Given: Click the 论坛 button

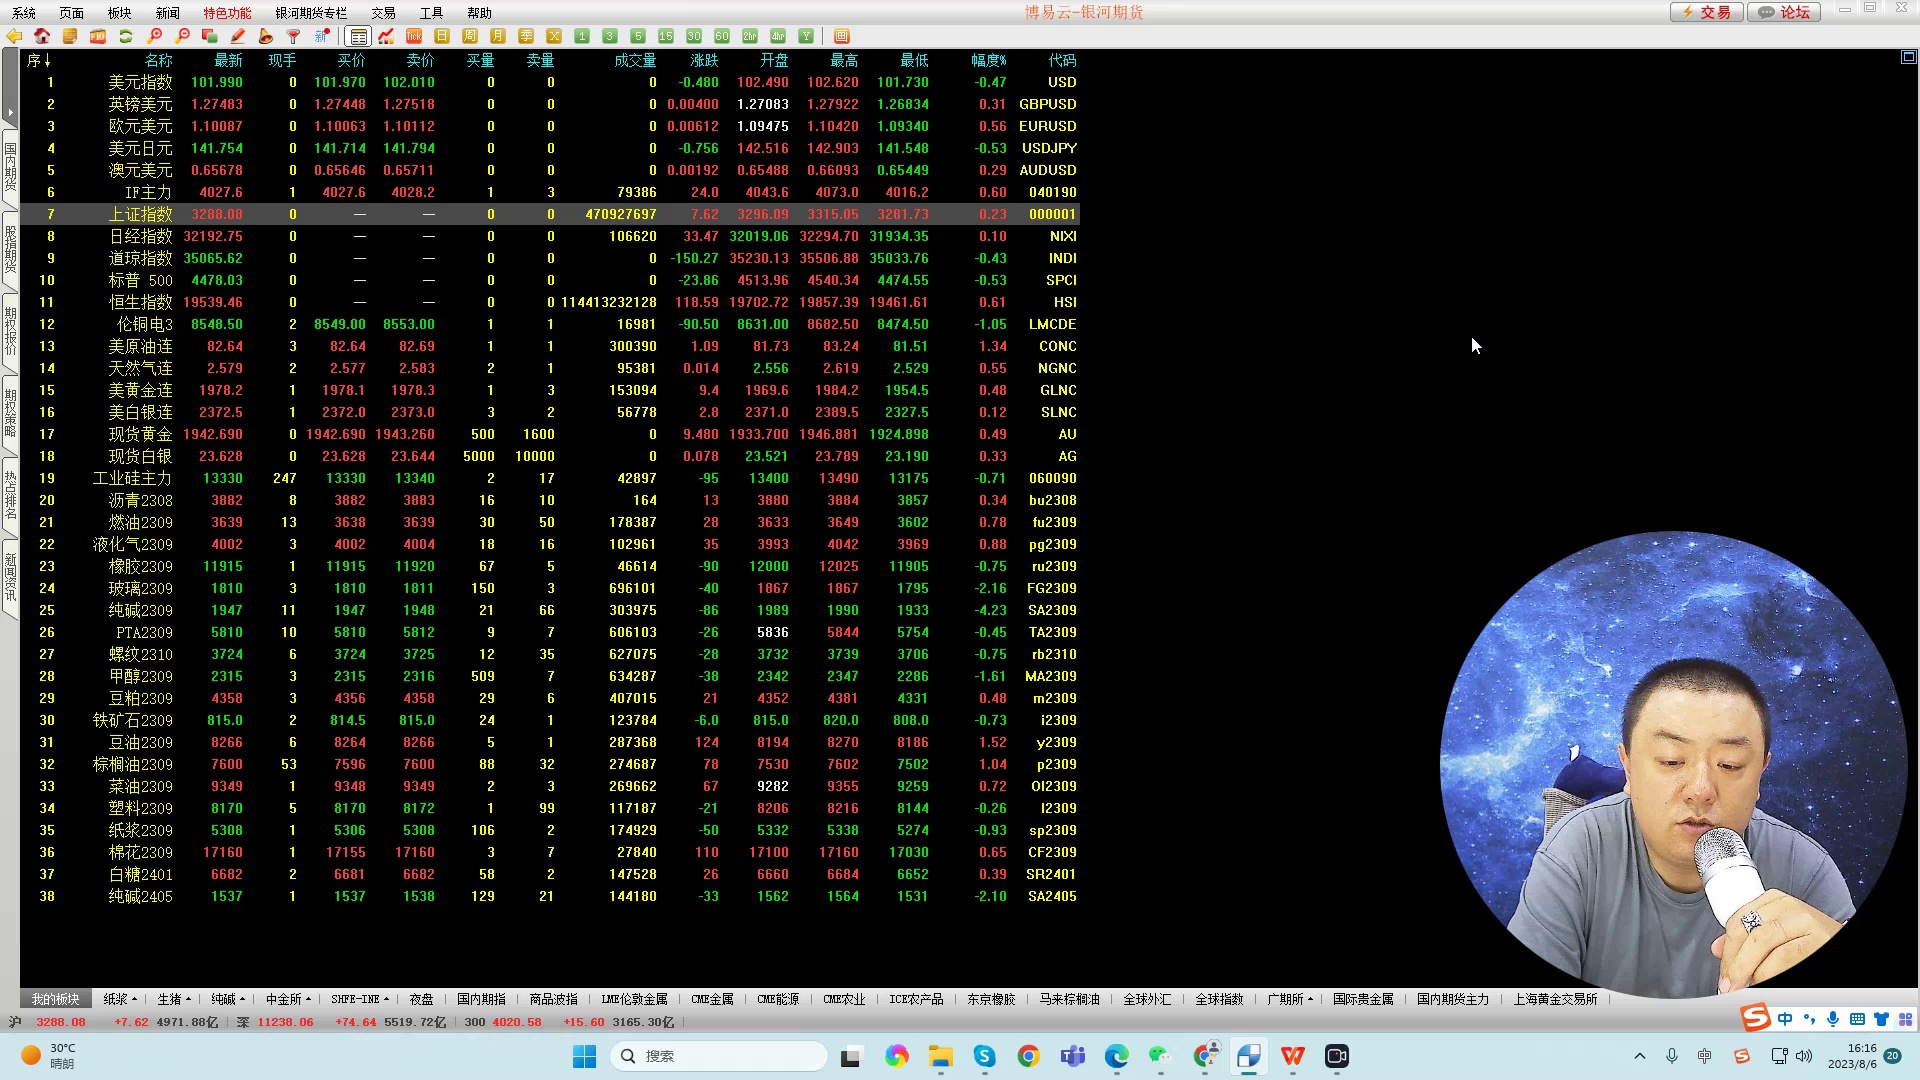Looking at the screenshot, I should (x=1785, y=12).
